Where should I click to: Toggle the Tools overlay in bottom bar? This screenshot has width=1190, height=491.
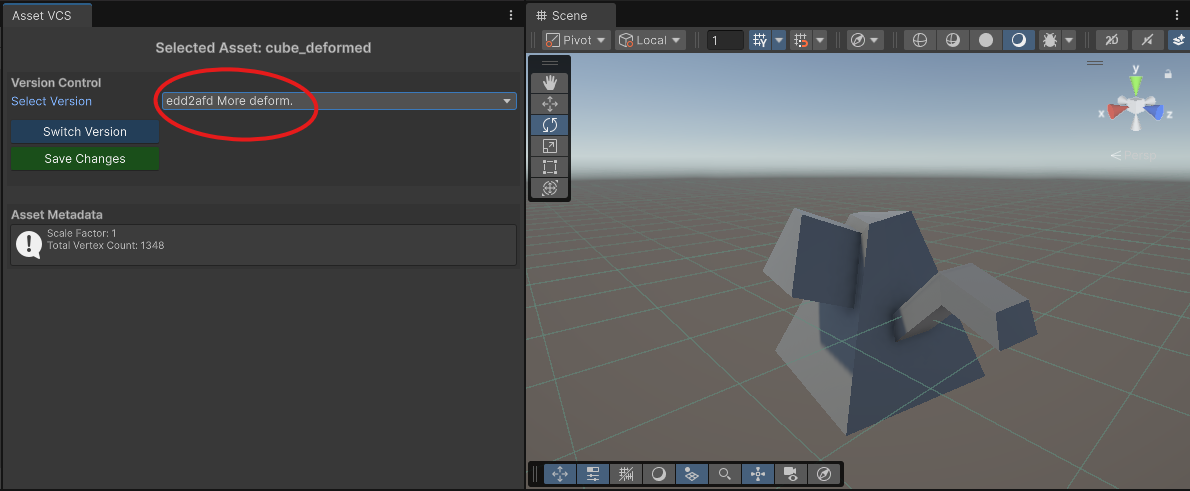point(560,474)
